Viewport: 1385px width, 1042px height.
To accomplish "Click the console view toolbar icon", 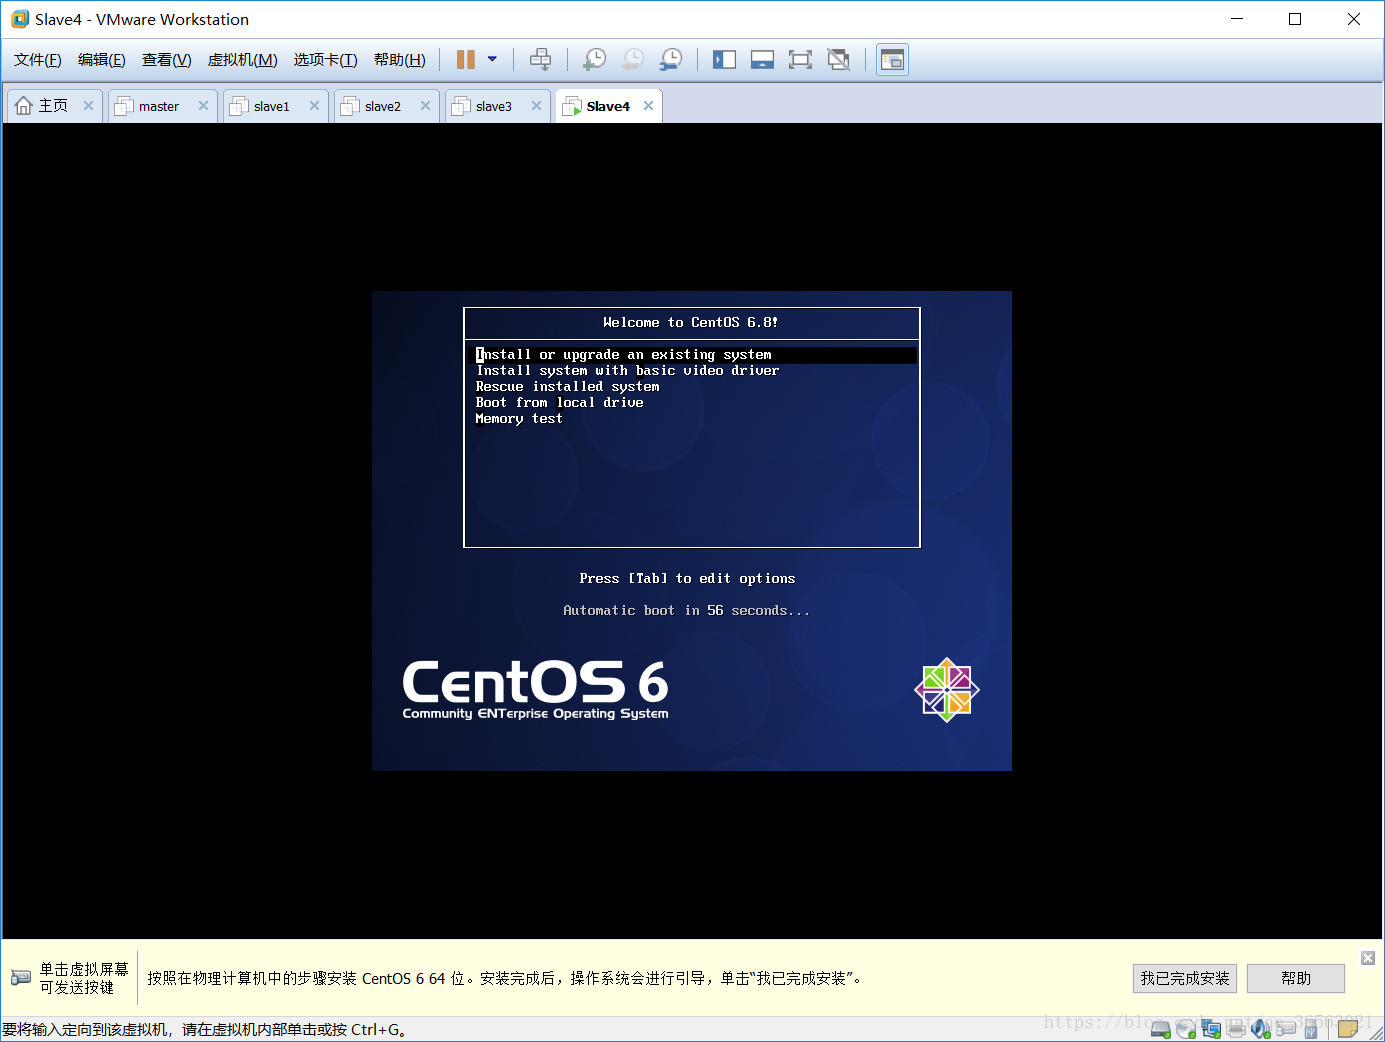I will [892, 60].
